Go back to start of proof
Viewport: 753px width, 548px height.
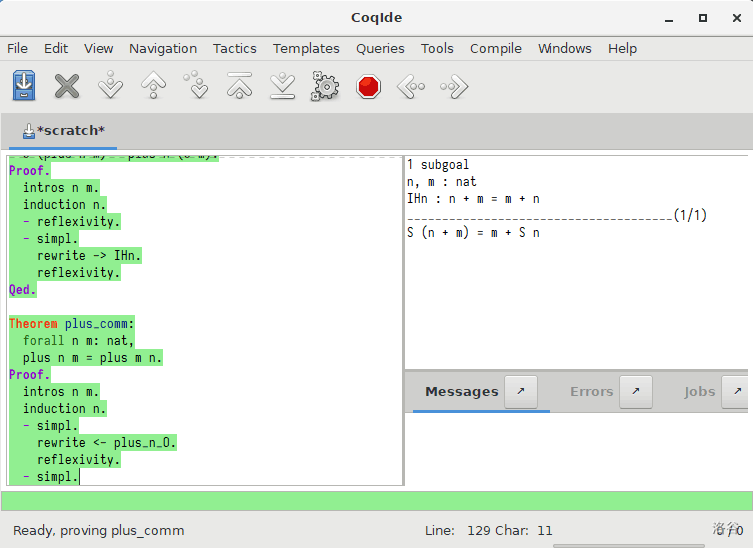click(x=239, y=87)
